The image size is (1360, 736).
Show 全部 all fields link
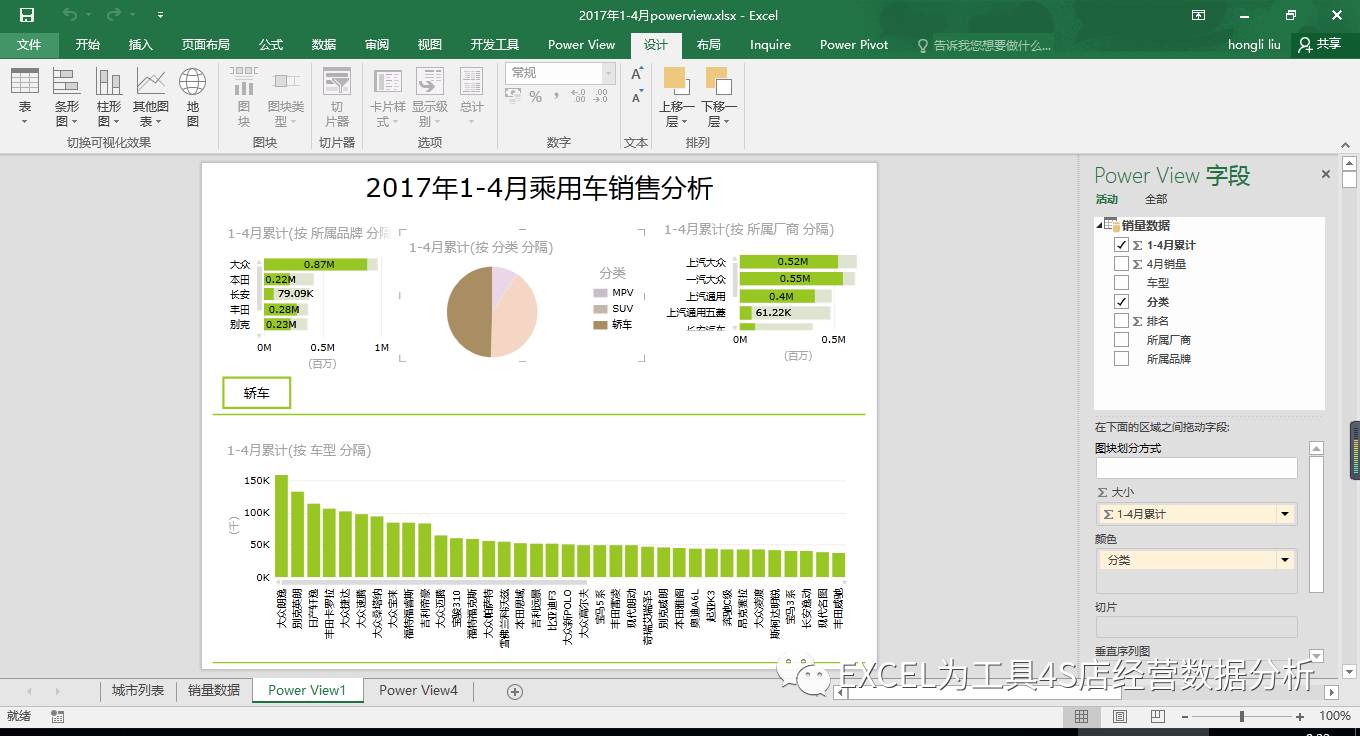[1156, 199]
